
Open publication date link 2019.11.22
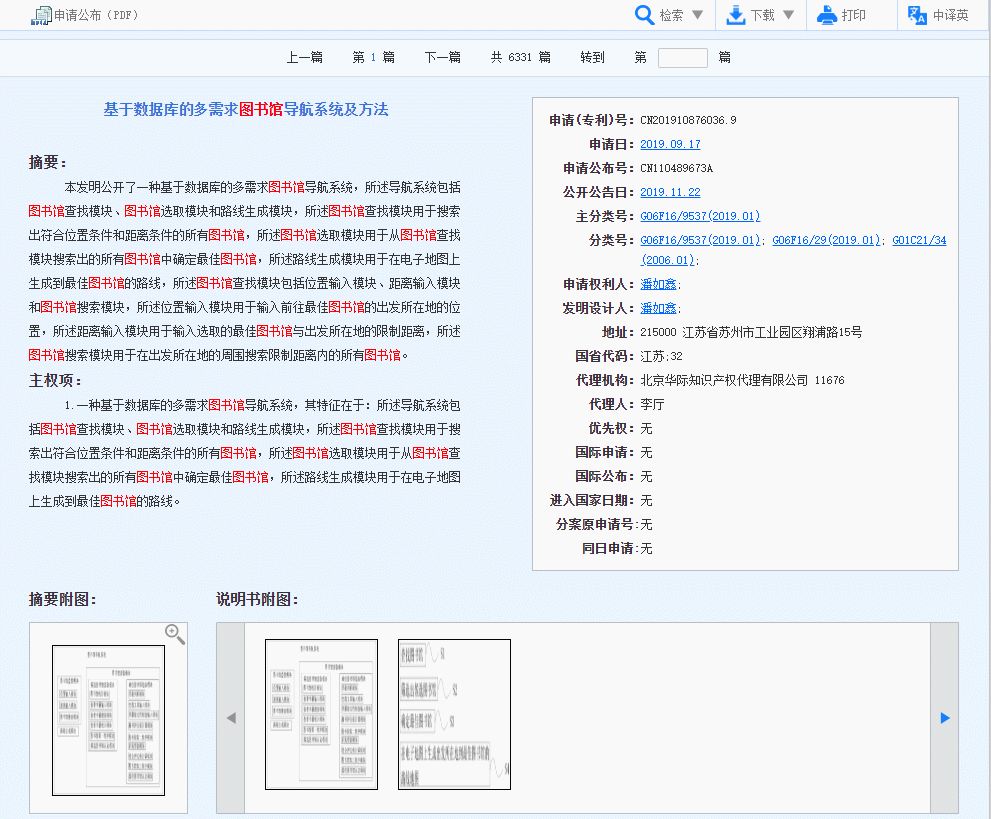(x=670, y=192)
